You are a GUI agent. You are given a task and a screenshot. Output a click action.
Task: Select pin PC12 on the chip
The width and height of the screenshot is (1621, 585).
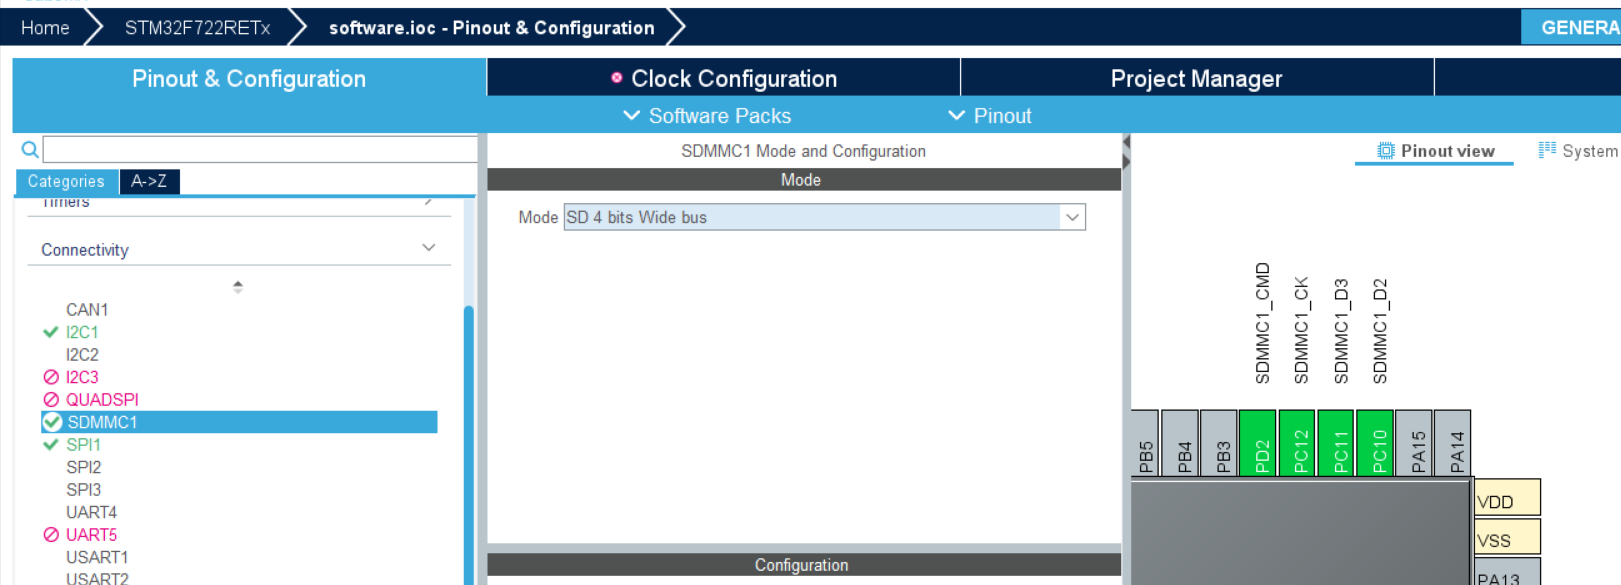pyautogui.click(x=1297, y=442)
